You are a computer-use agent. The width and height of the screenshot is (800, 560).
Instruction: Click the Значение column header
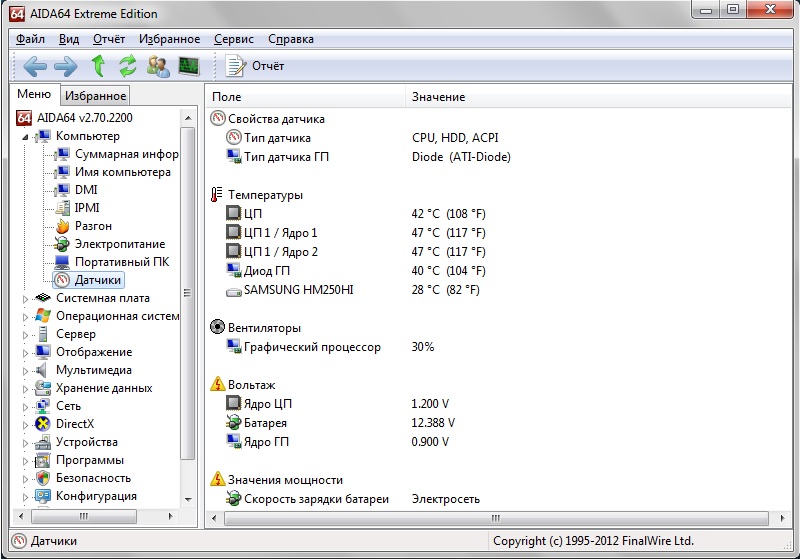pos(598,97)
